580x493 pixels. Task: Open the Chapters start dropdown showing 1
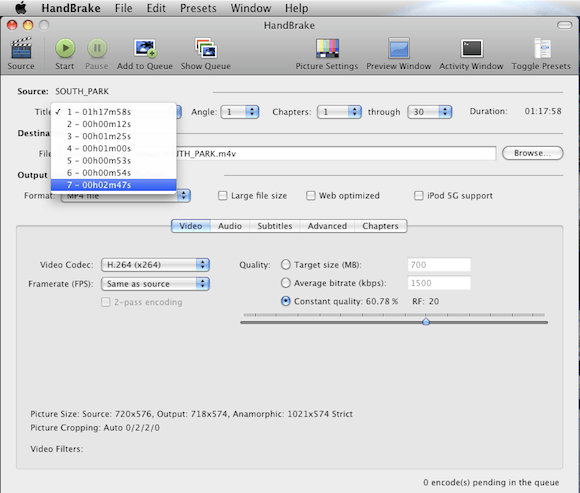tap(339, 112)
